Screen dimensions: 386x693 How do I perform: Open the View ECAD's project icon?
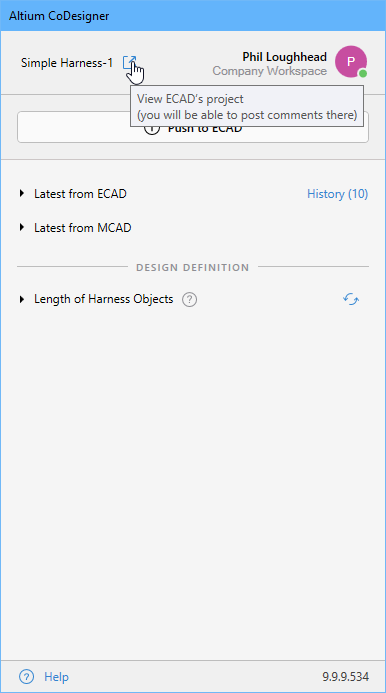click(x=130, y=62)
